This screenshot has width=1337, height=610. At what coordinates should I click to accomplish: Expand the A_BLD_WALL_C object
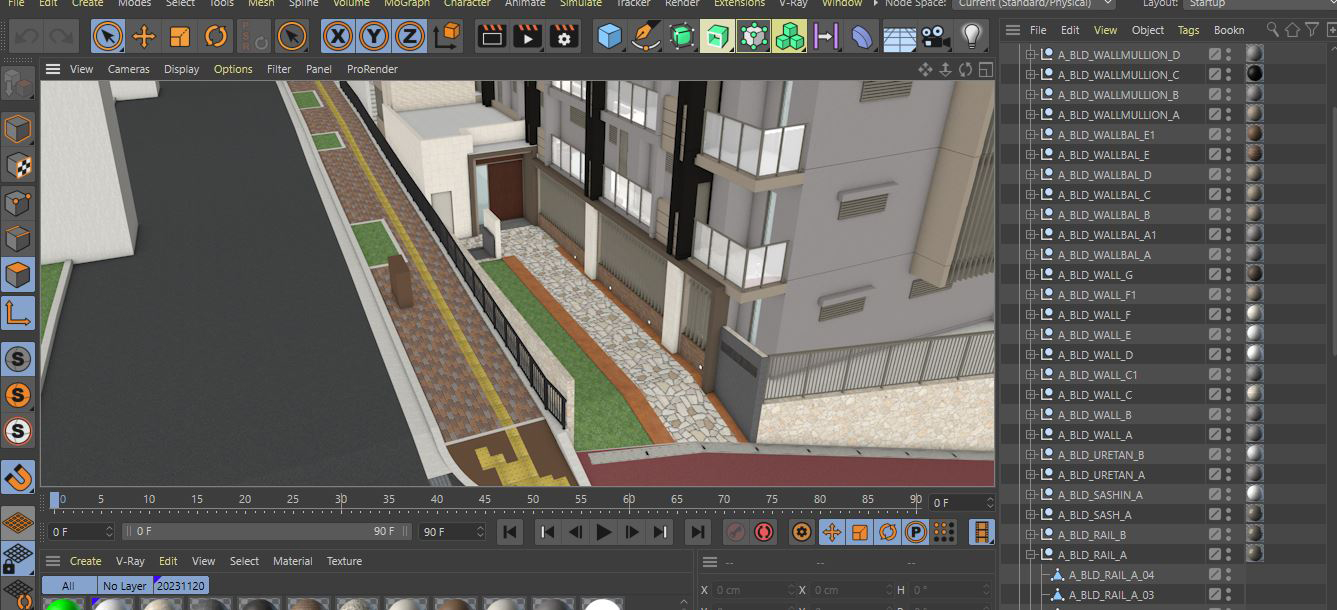click(1030, 395)
